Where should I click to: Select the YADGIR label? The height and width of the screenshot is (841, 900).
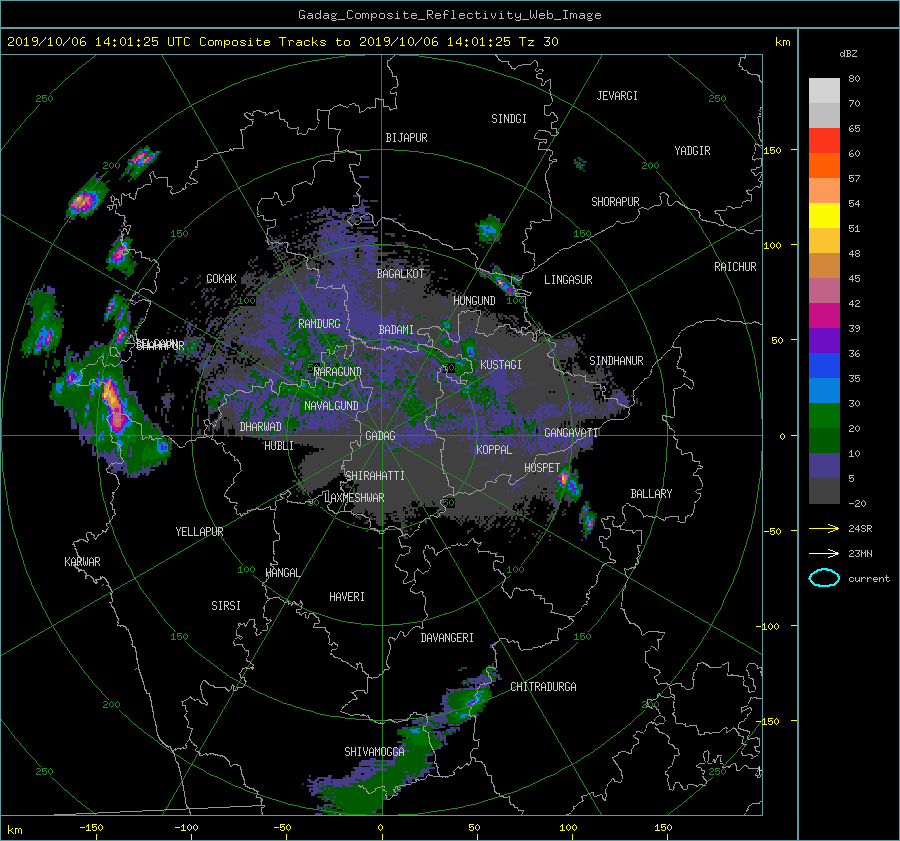click(x=692, y=151)
